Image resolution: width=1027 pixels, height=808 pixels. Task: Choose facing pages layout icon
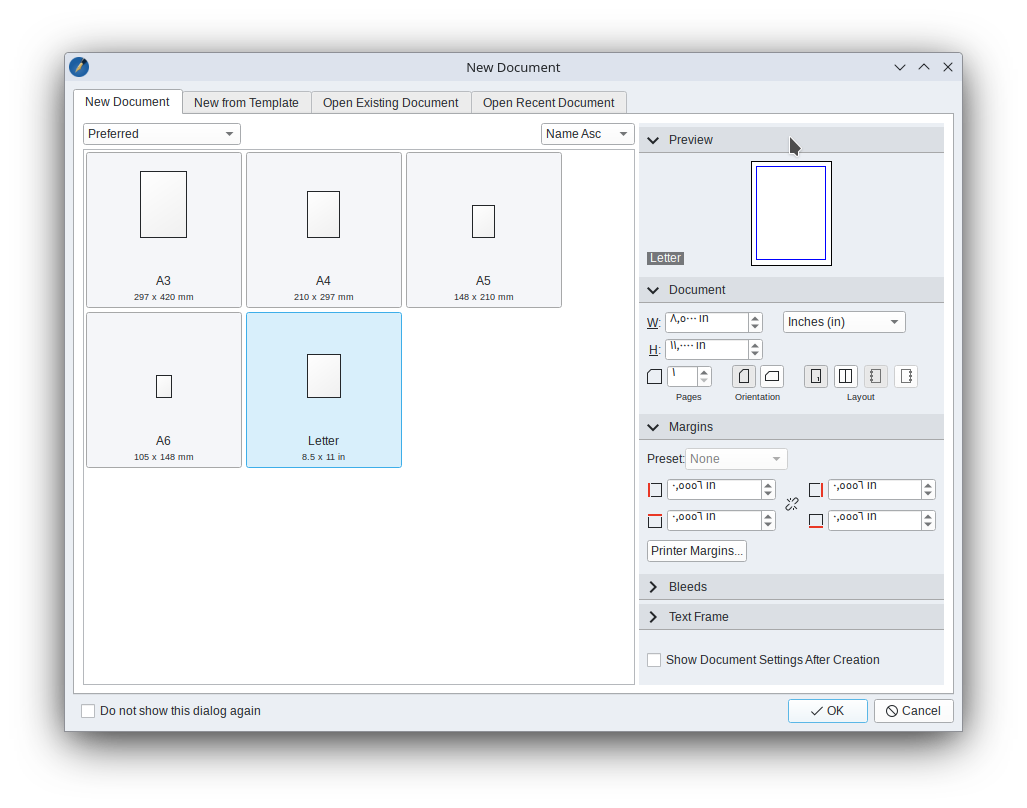click(x=845, y=377)
